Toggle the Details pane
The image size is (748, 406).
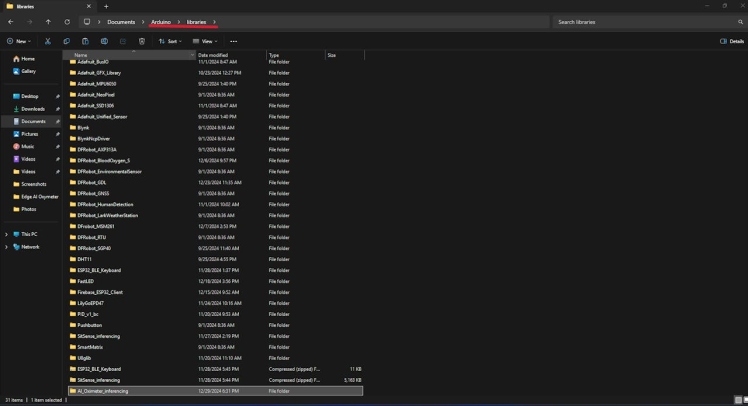732,41
